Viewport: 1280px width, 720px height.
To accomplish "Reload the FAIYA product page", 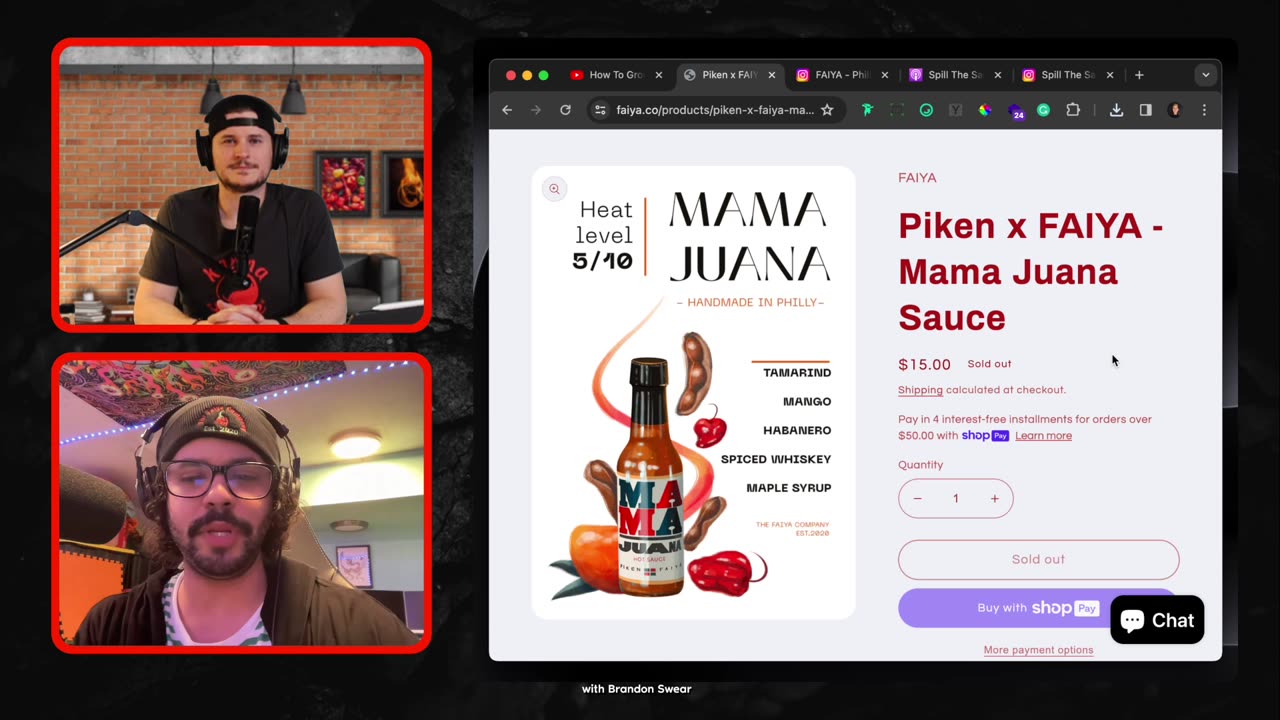I will (x=565, y=110).
